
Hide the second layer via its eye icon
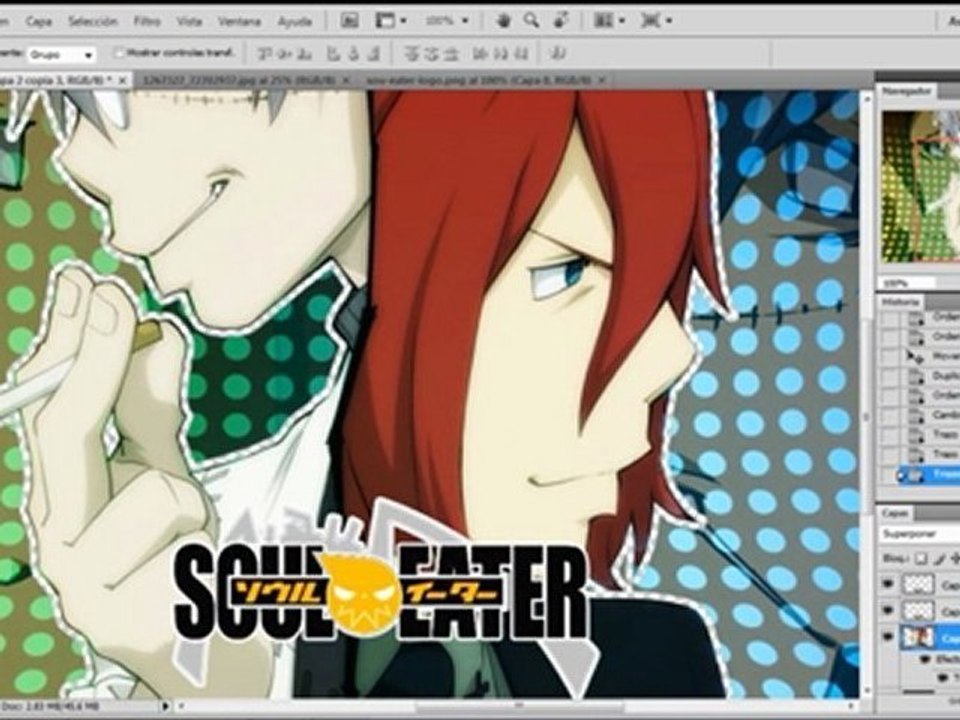click(888, 610)
